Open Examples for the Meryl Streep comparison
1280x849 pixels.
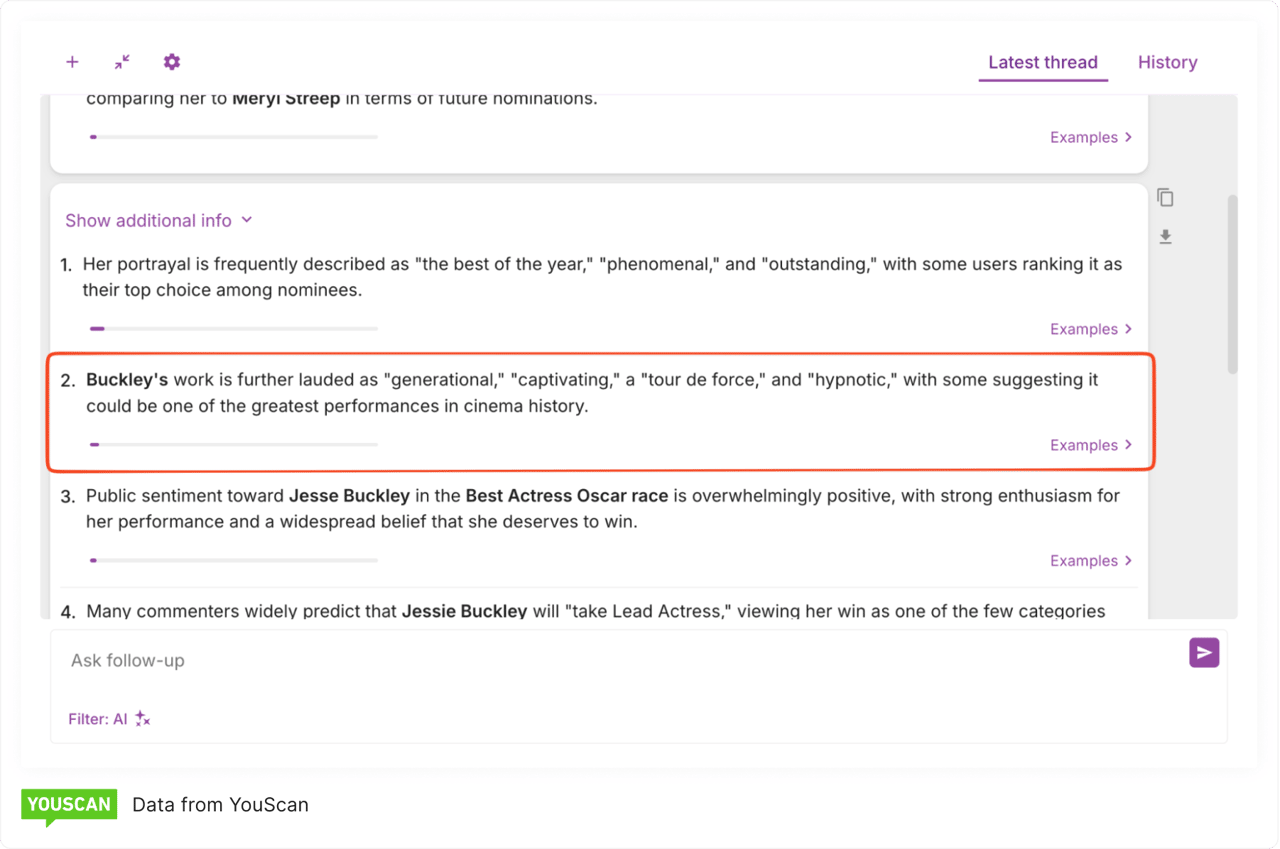tap(1090, 138)
